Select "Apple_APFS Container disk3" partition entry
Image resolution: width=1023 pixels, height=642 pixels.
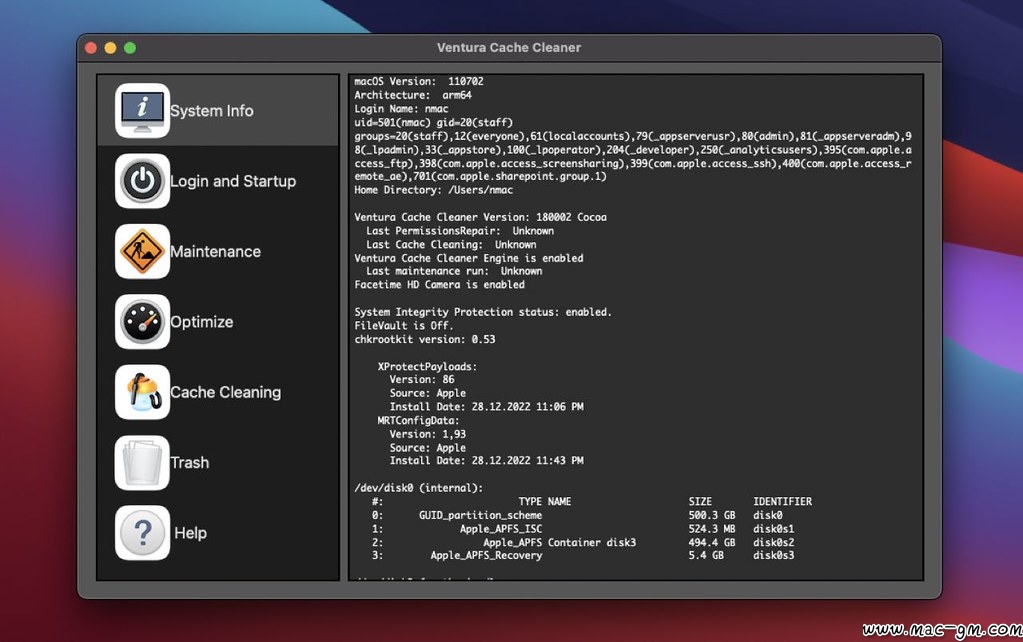[560, 543]
